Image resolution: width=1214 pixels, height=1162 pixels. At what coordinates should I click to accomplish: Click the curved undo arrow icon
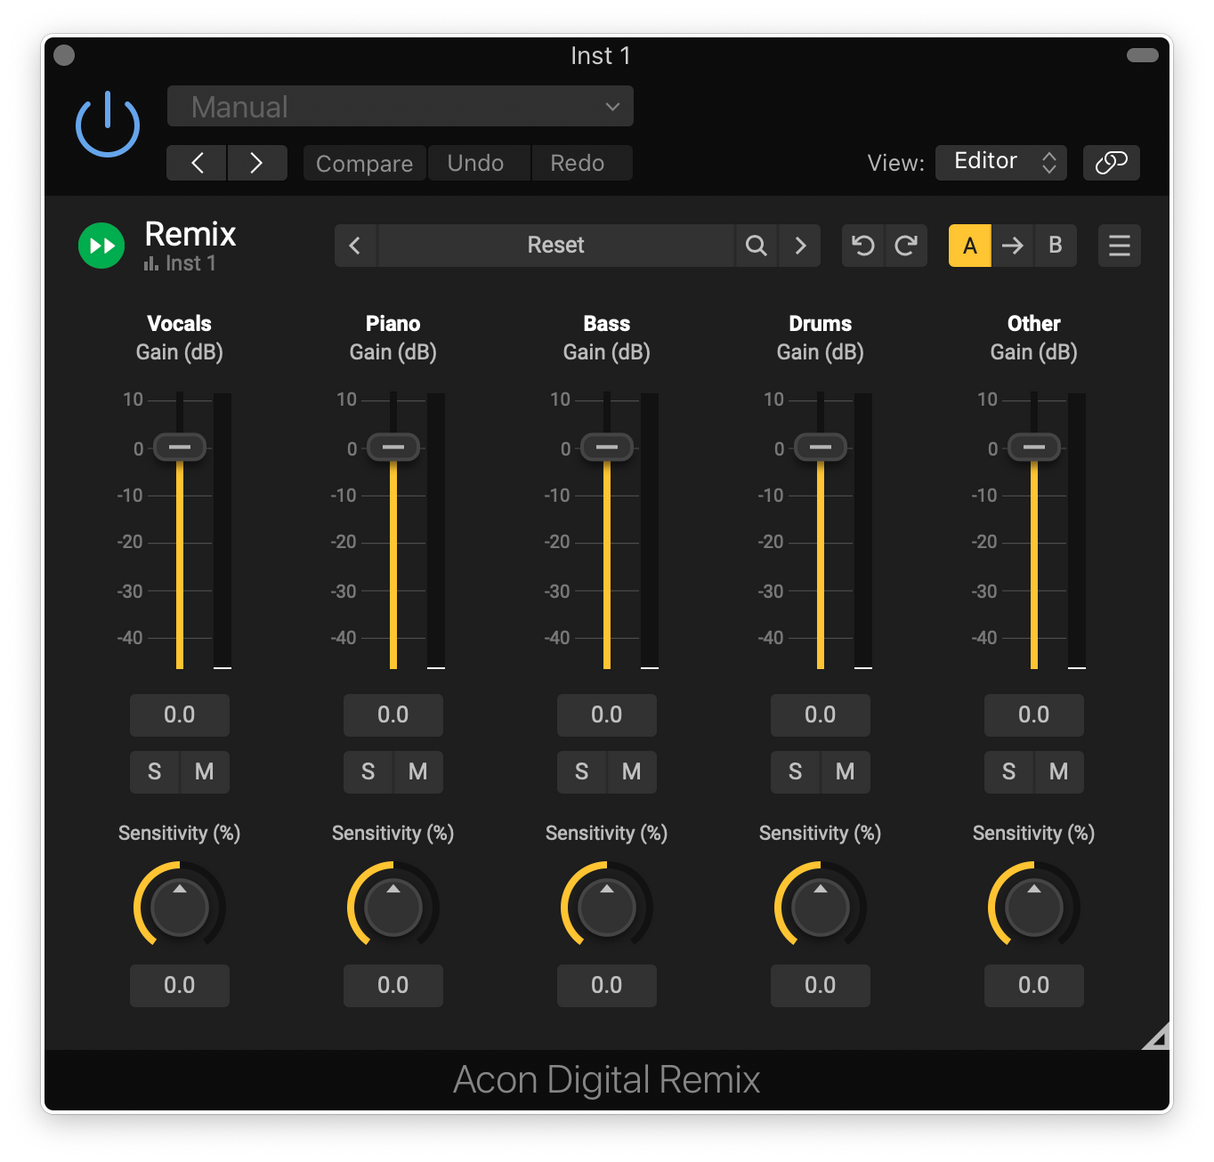point(863,245)
